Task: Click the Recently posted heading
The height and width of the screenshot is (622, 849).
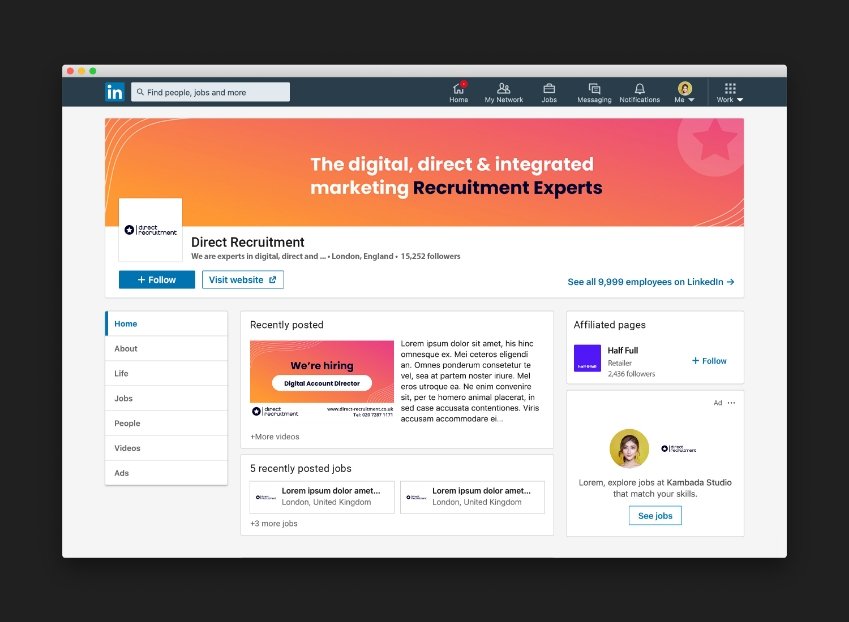Action: coord(286,325)
